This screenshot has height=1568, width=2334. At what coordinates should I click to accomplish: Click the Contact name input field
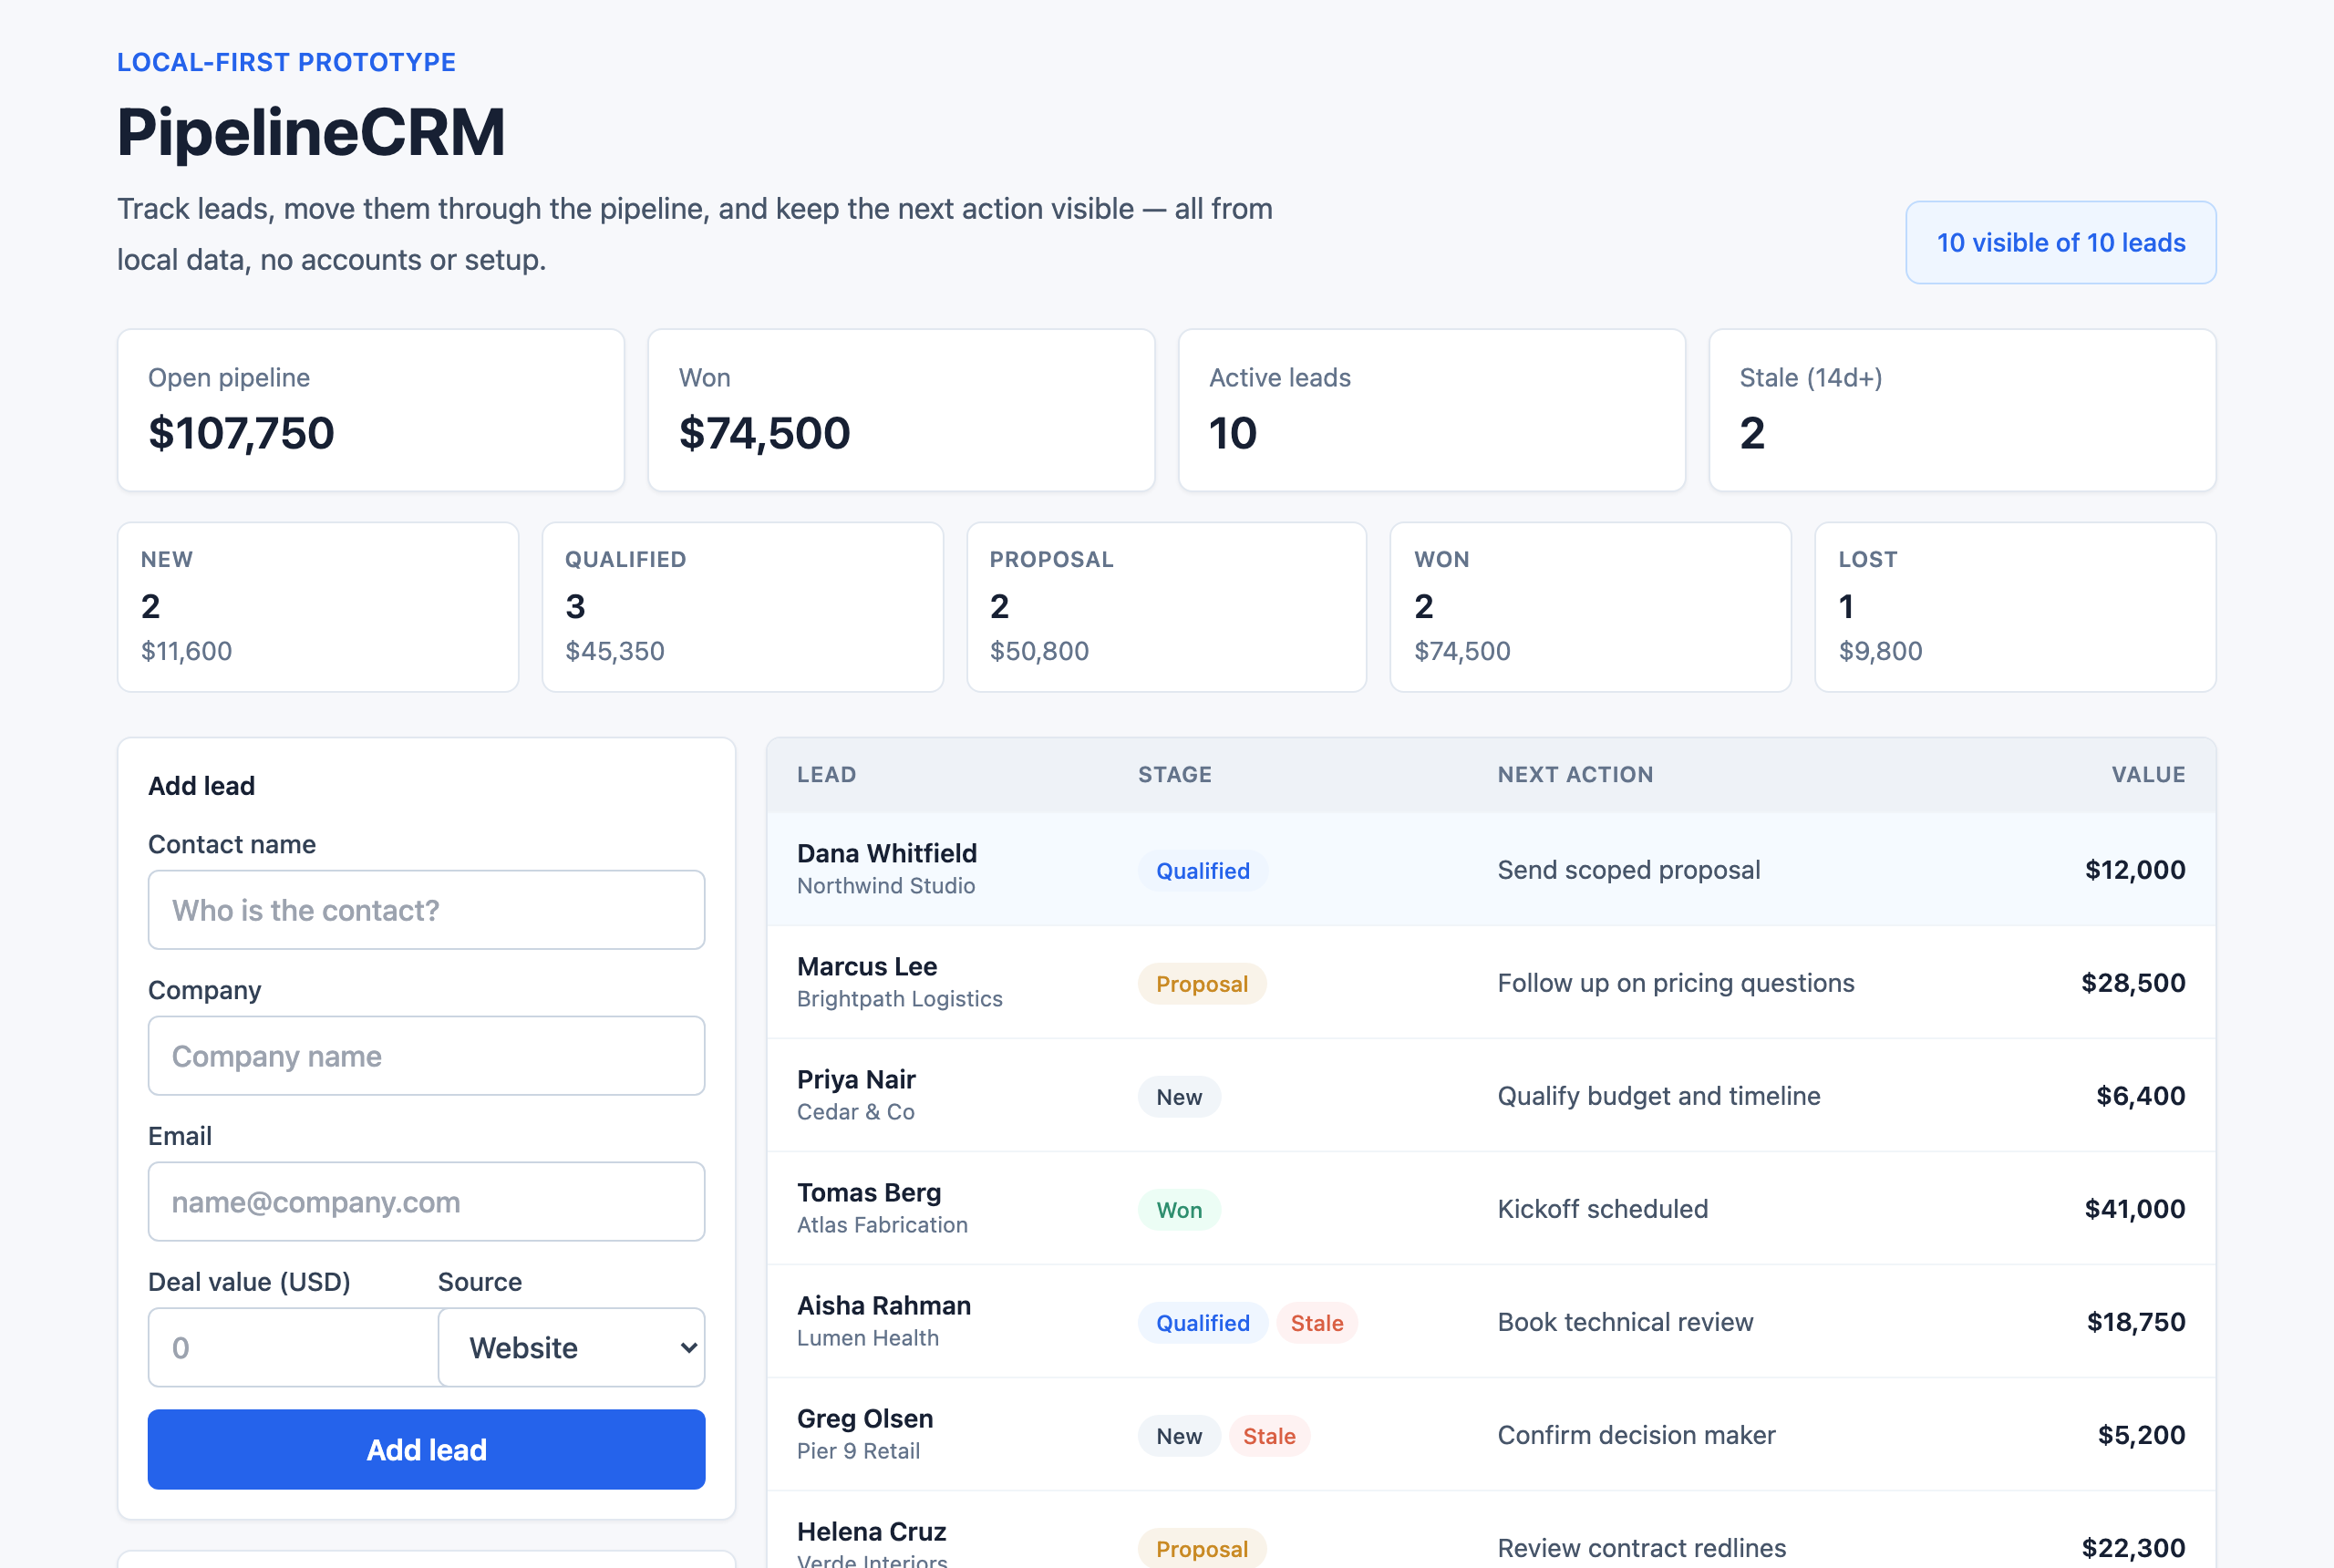(426, 910)
